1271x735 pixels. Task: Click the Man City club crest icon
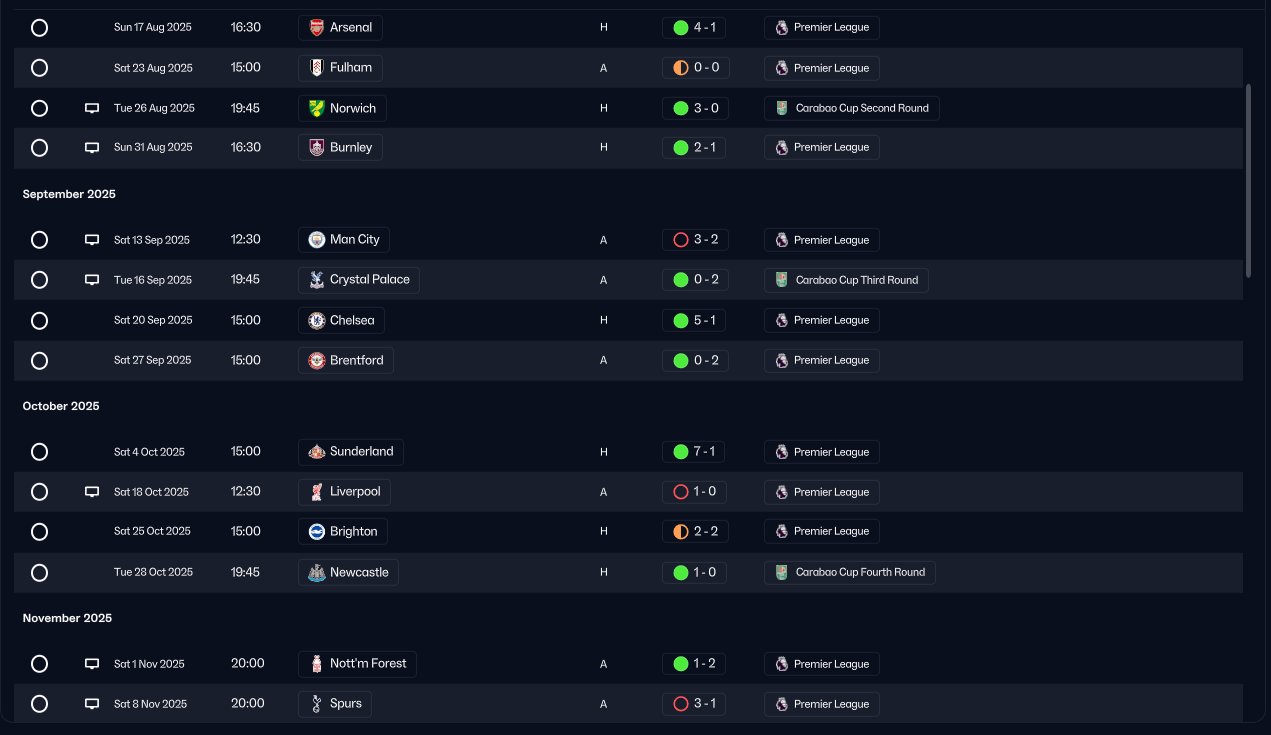[x=316, y=240]
